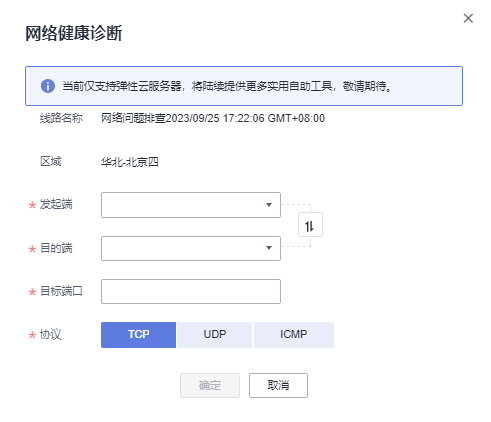Image resolution: width=491 pixels, height=422 pixels.
Task: Click the 华北-北京四 region value
Action: tap(130, 162)
